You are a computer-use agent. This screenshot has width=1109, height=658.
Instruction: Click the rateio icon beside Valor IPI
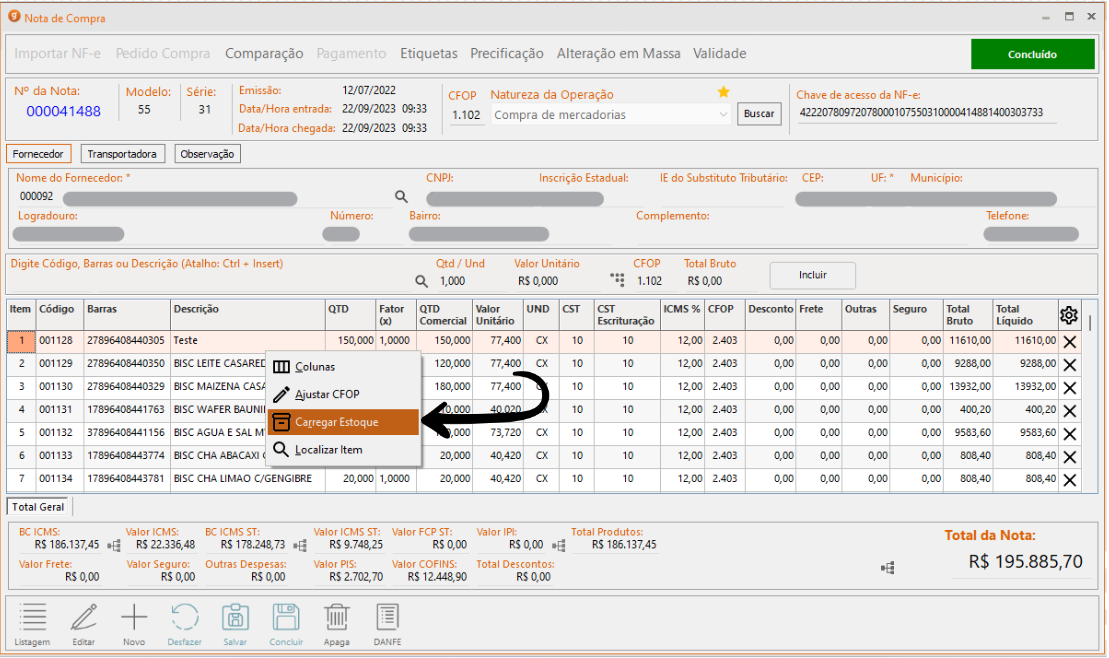point(559,546)
